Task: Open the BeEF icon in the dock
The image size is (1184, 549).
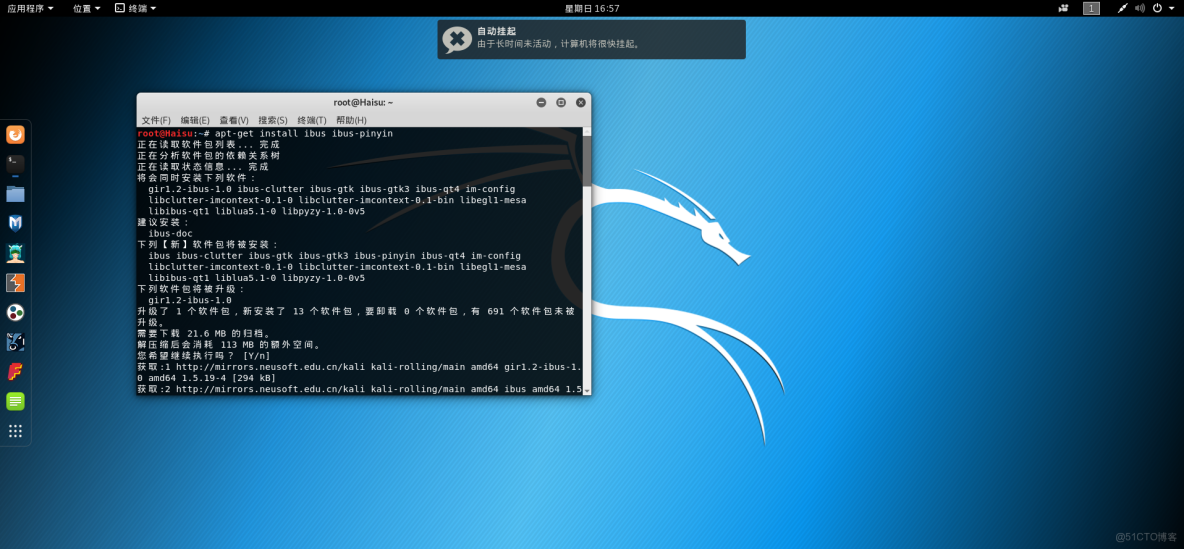Action: [x=15, y=341]
